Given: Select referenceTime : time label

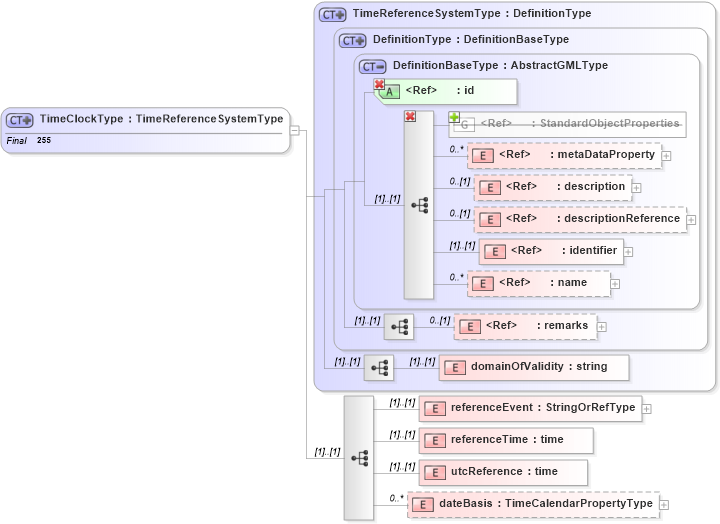Looking at the screenshot, I should (x=507, y=439).
